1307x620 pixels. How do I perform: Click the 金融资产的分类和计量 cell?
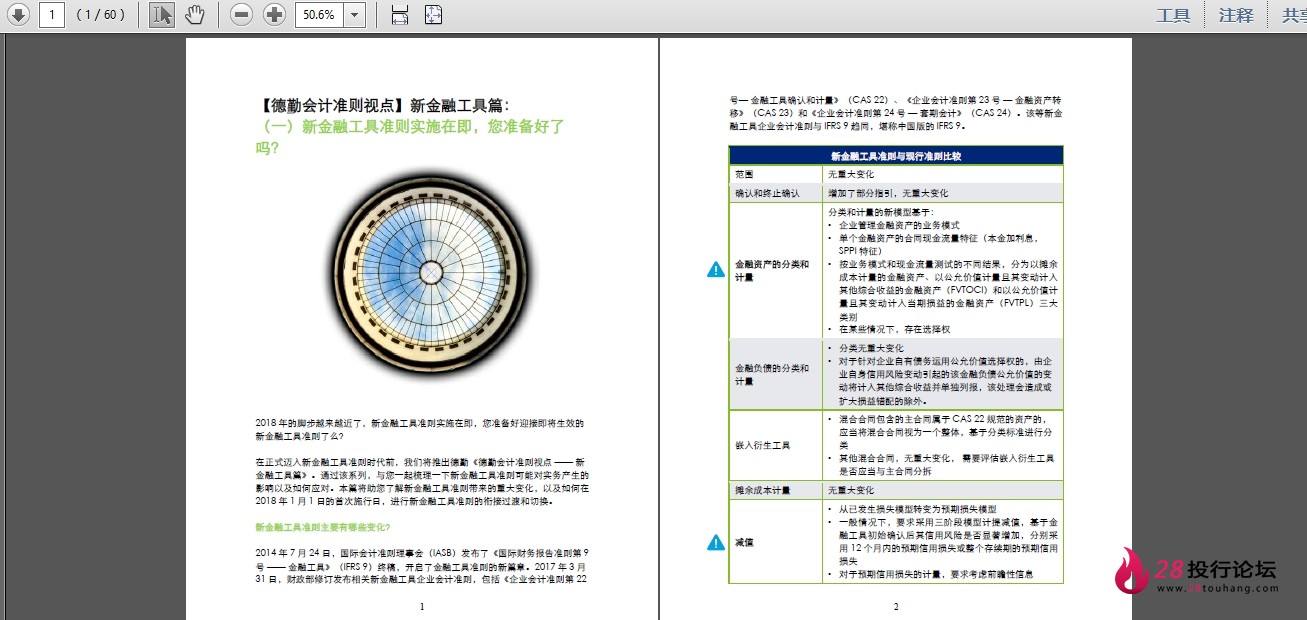point(777,271)
